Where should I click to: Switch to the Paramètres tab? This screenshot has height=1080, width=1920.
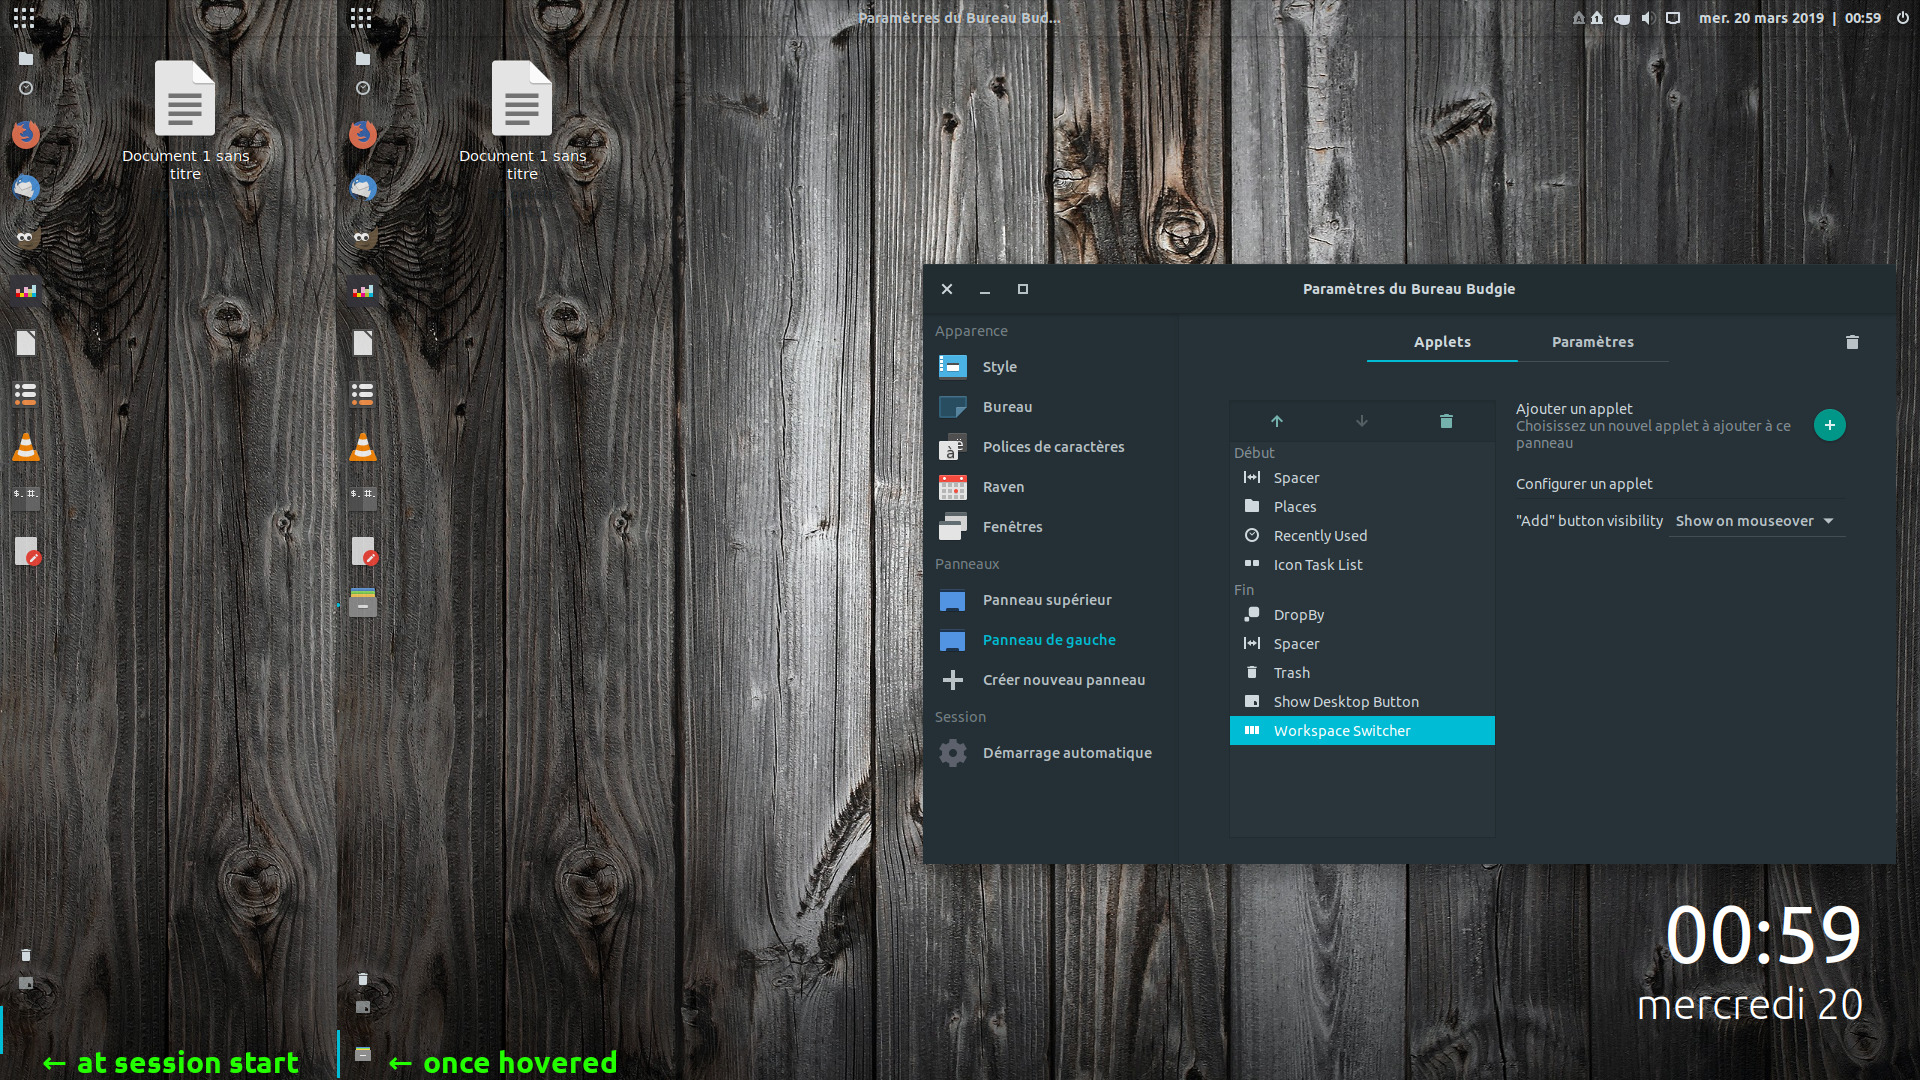pos(1592,341)
